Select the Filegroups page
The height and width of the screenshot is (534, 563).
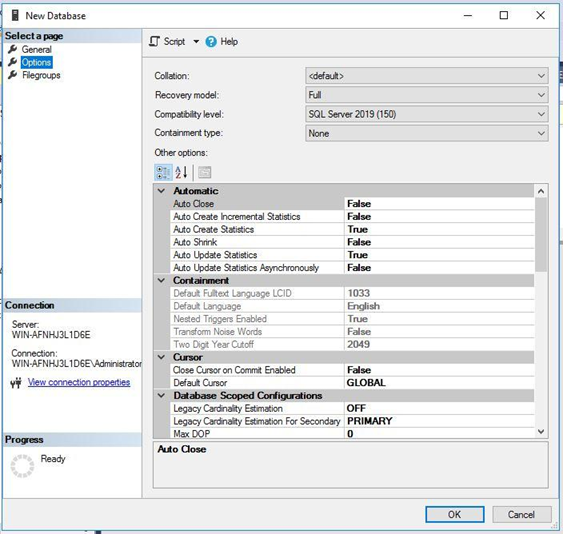coord(41,75)
